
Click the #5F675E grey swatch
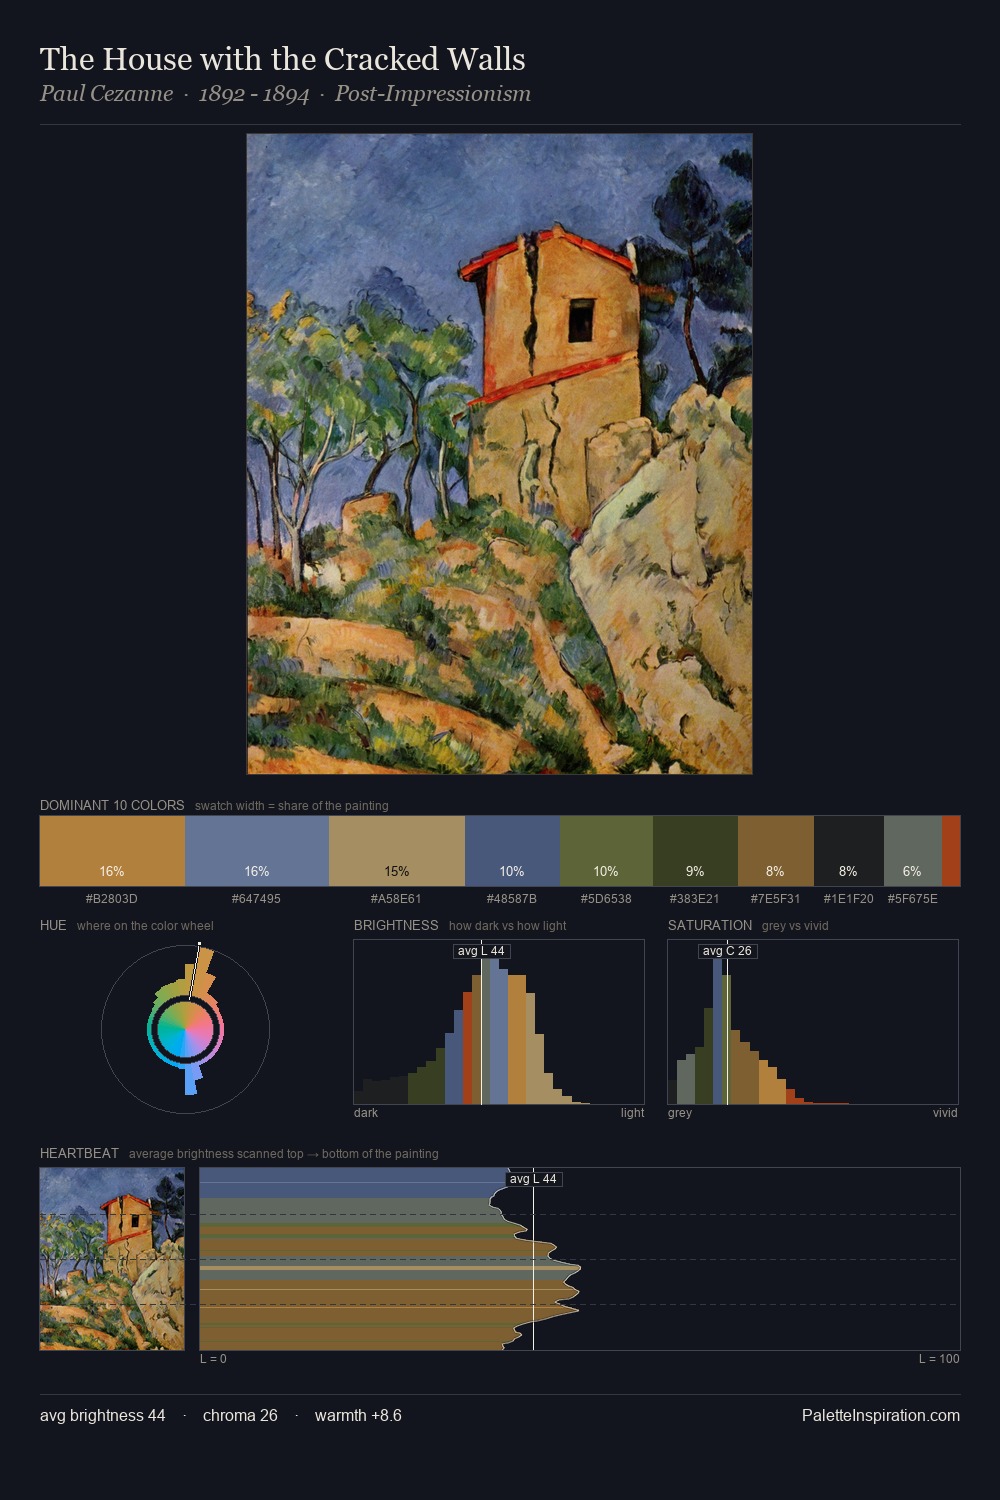(x=913, y=851)
